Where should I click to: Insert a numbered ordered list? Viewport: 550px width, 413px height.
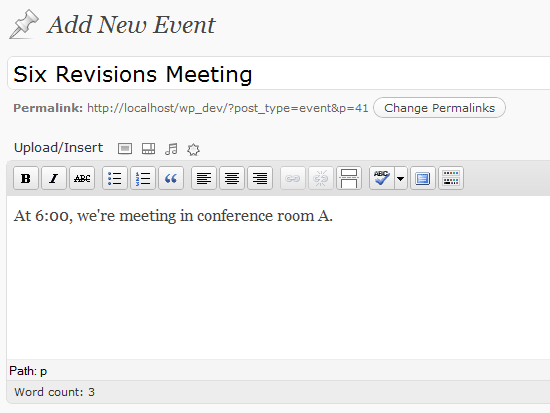tap(143, 178)
